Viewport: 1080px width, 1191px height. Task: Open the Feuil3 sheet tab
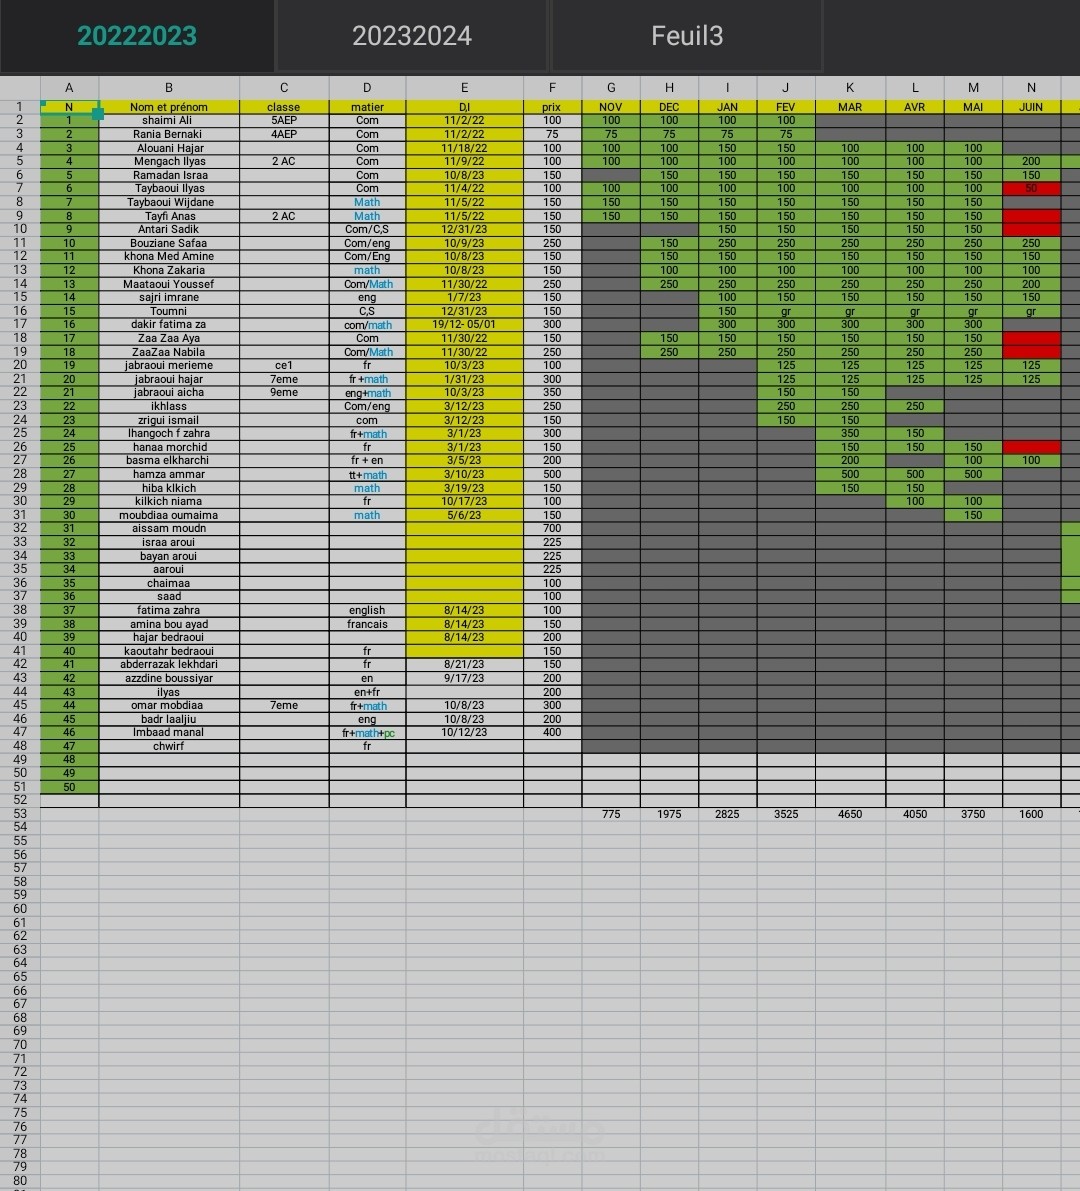pyautogui.click(x=687, y=36)
